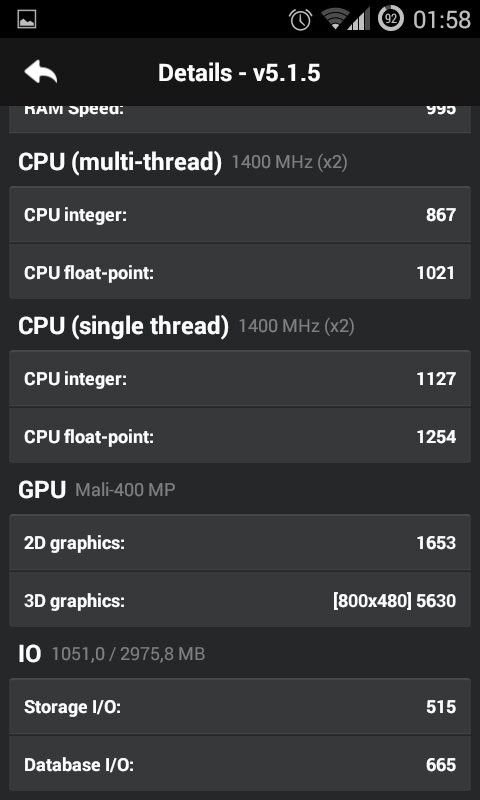Tap the alarm clock status icon
Screen dimensions: 480x800
point(300,19)
